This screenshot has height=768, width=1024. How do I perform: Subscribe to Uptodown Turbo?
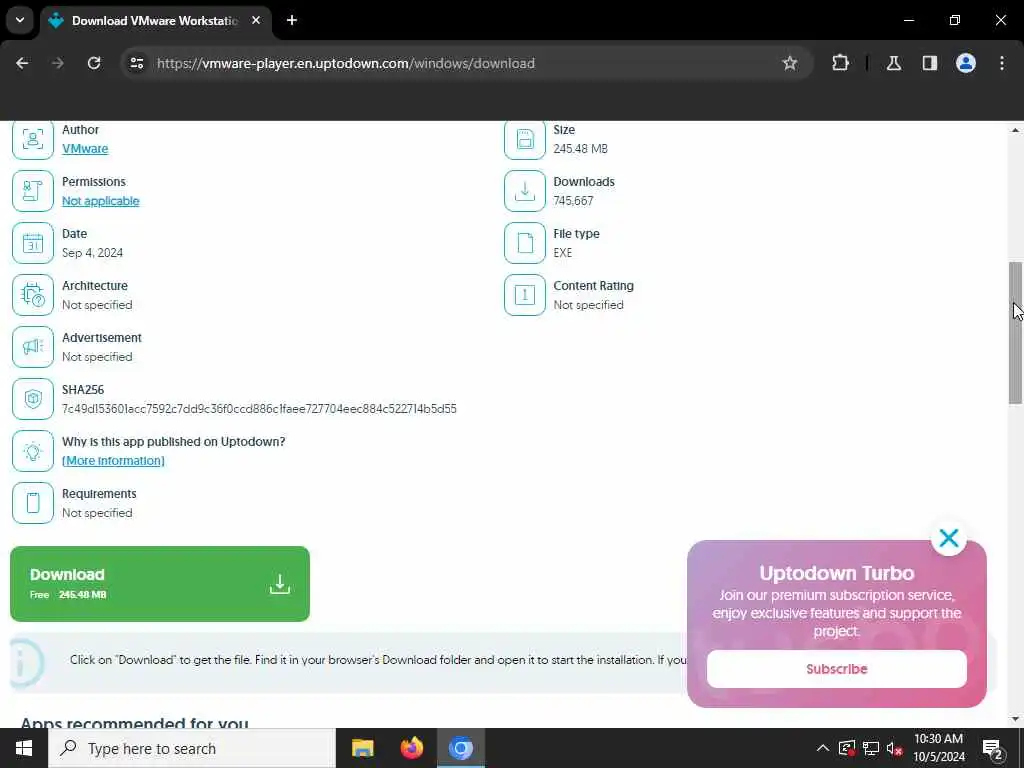point(837,669)
